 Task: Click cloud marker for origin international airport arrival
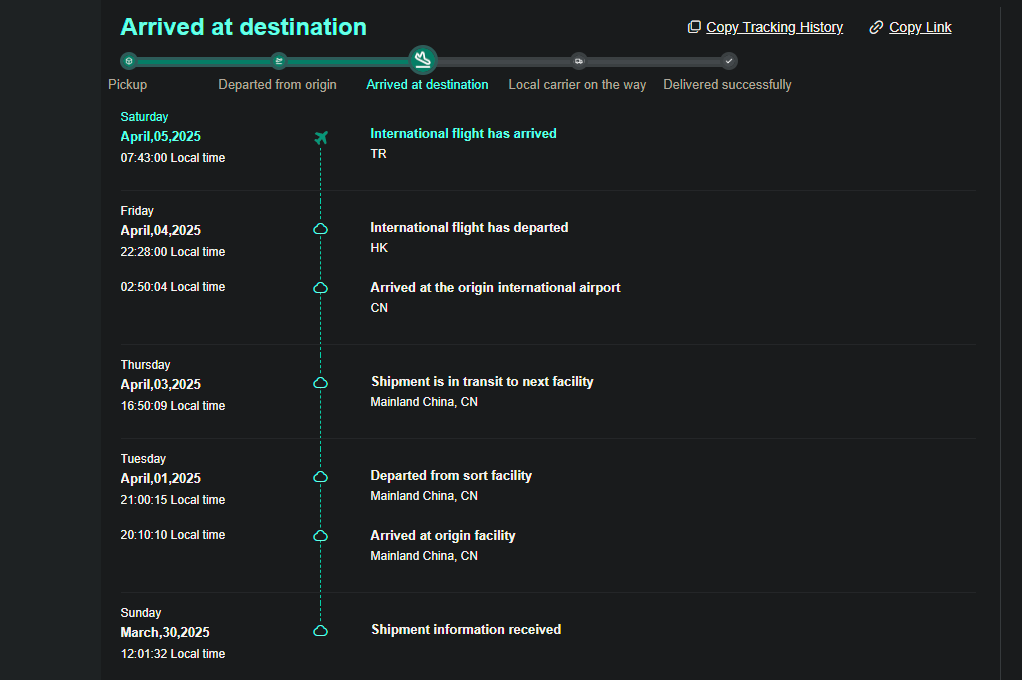(321, 288)
